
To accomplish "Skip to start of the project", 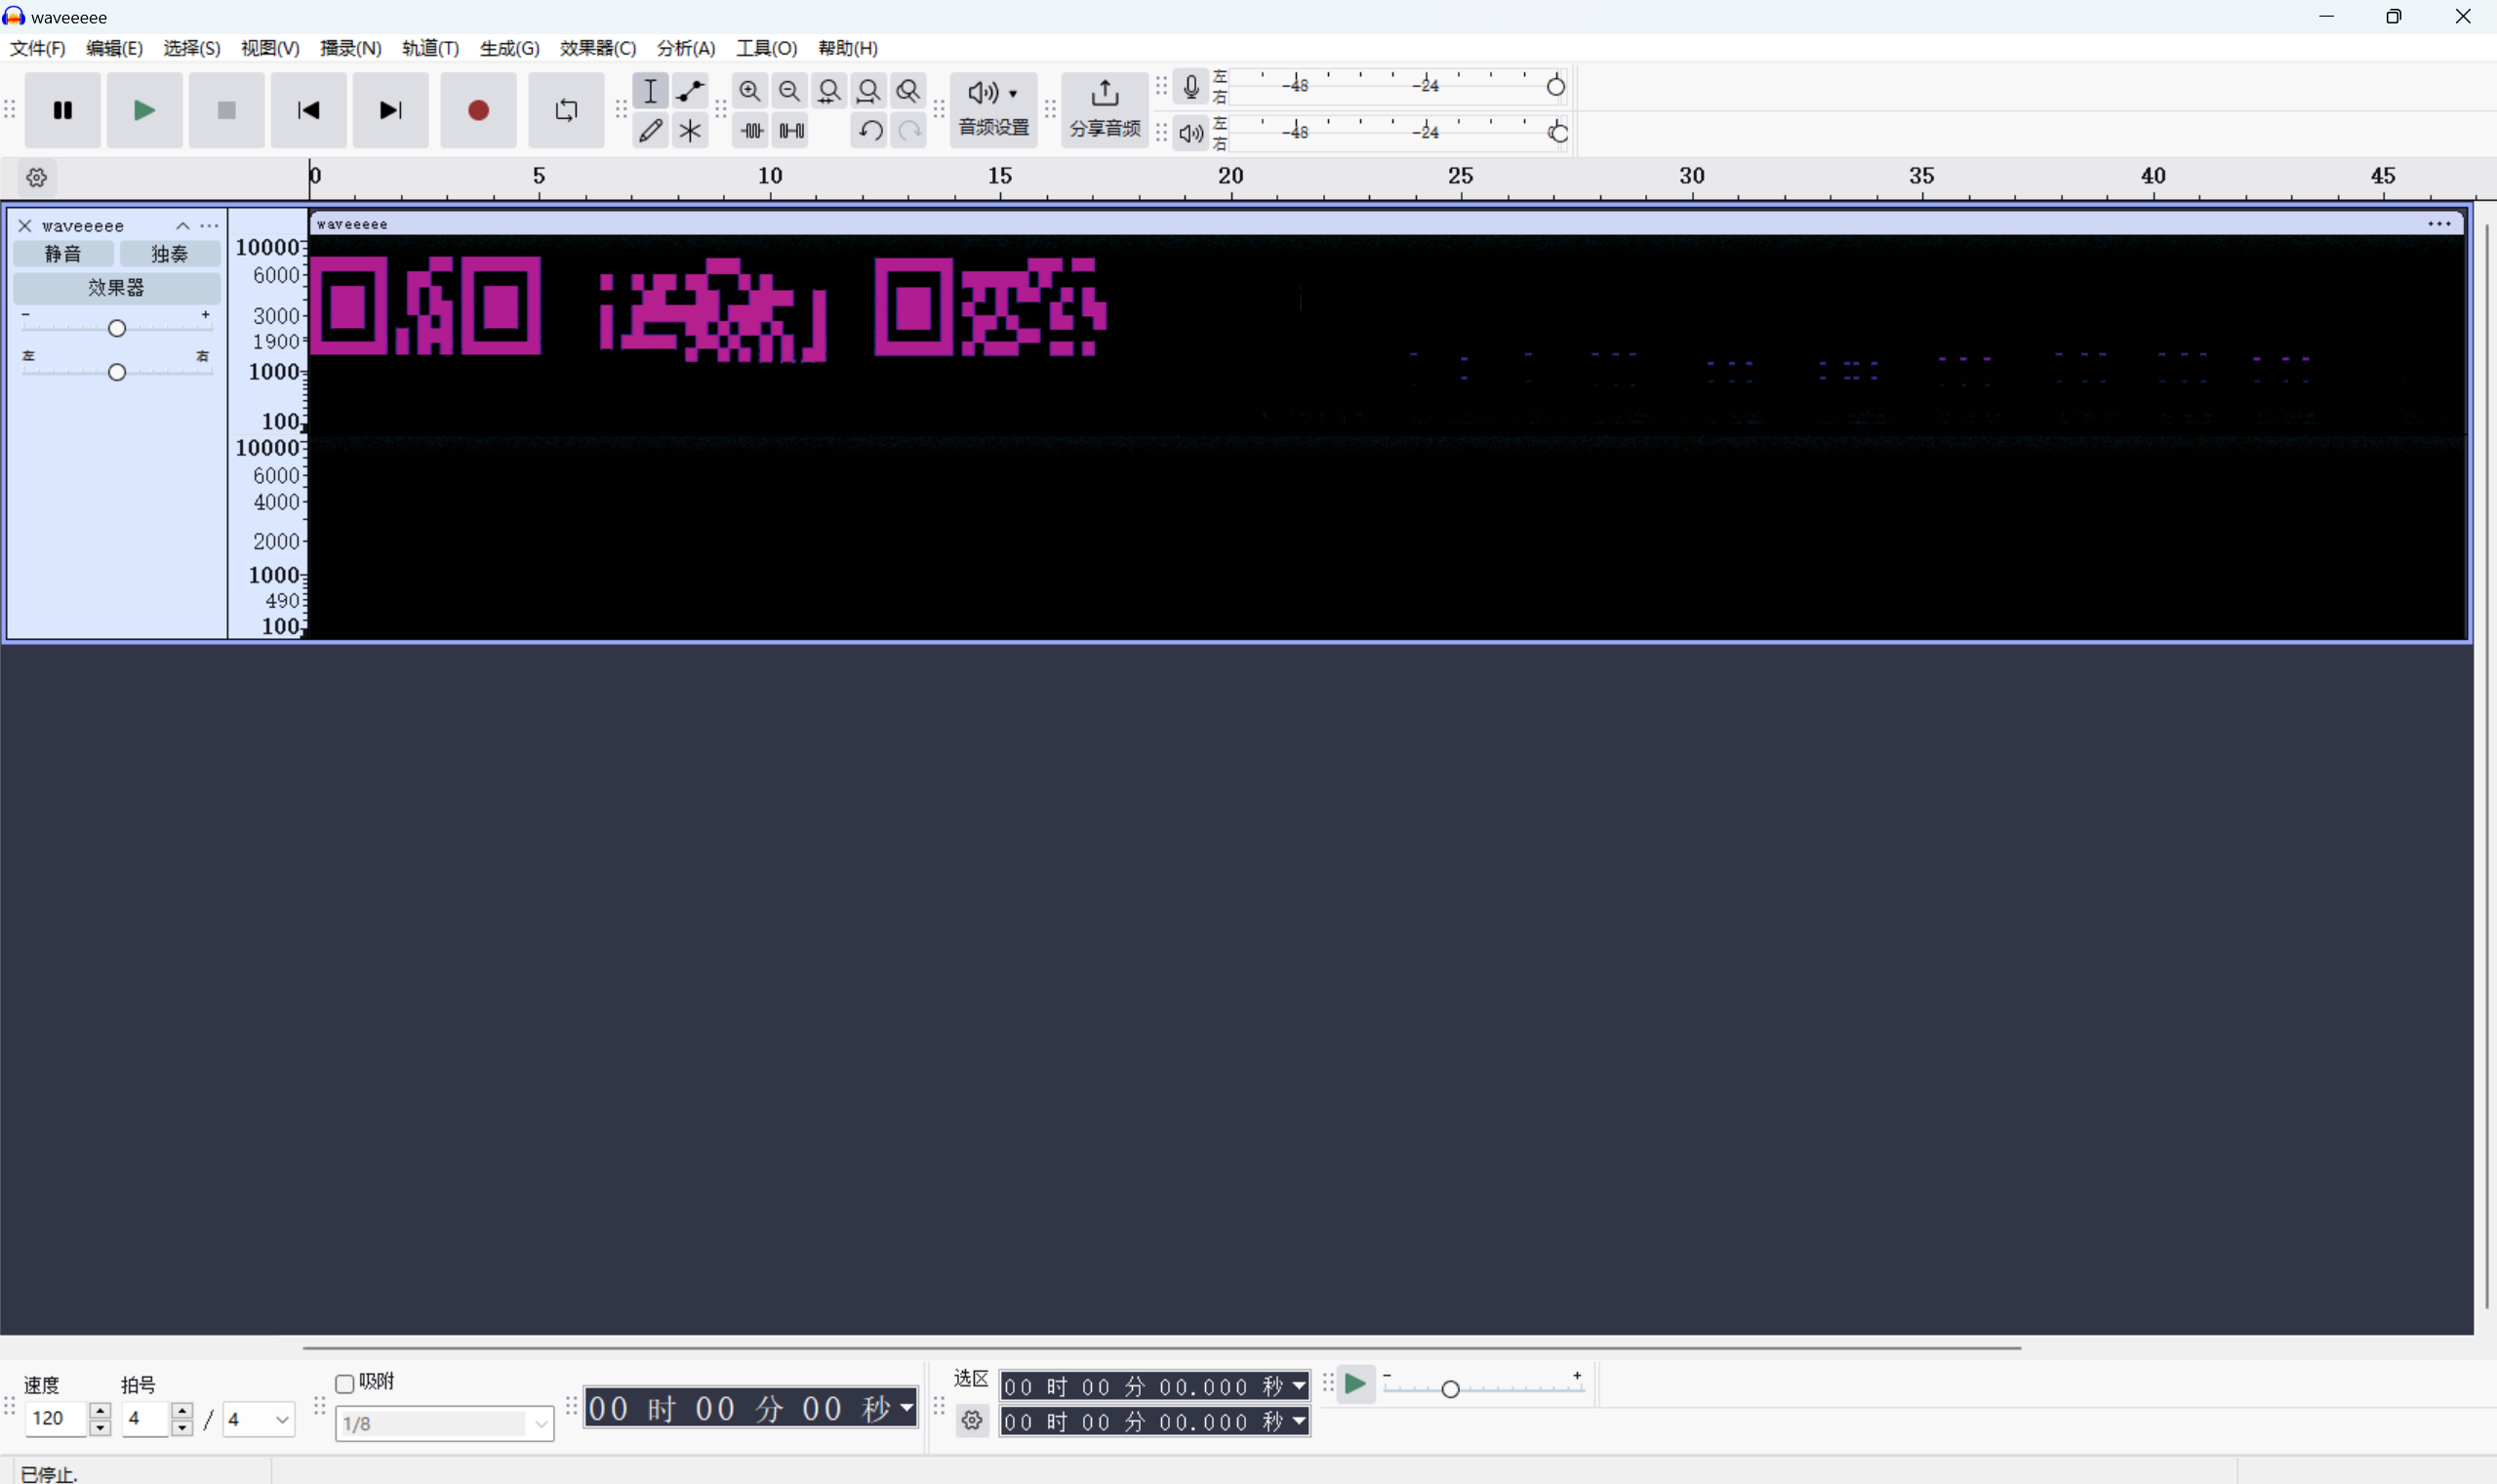I will pyautogui.click(x=308, y=110).
